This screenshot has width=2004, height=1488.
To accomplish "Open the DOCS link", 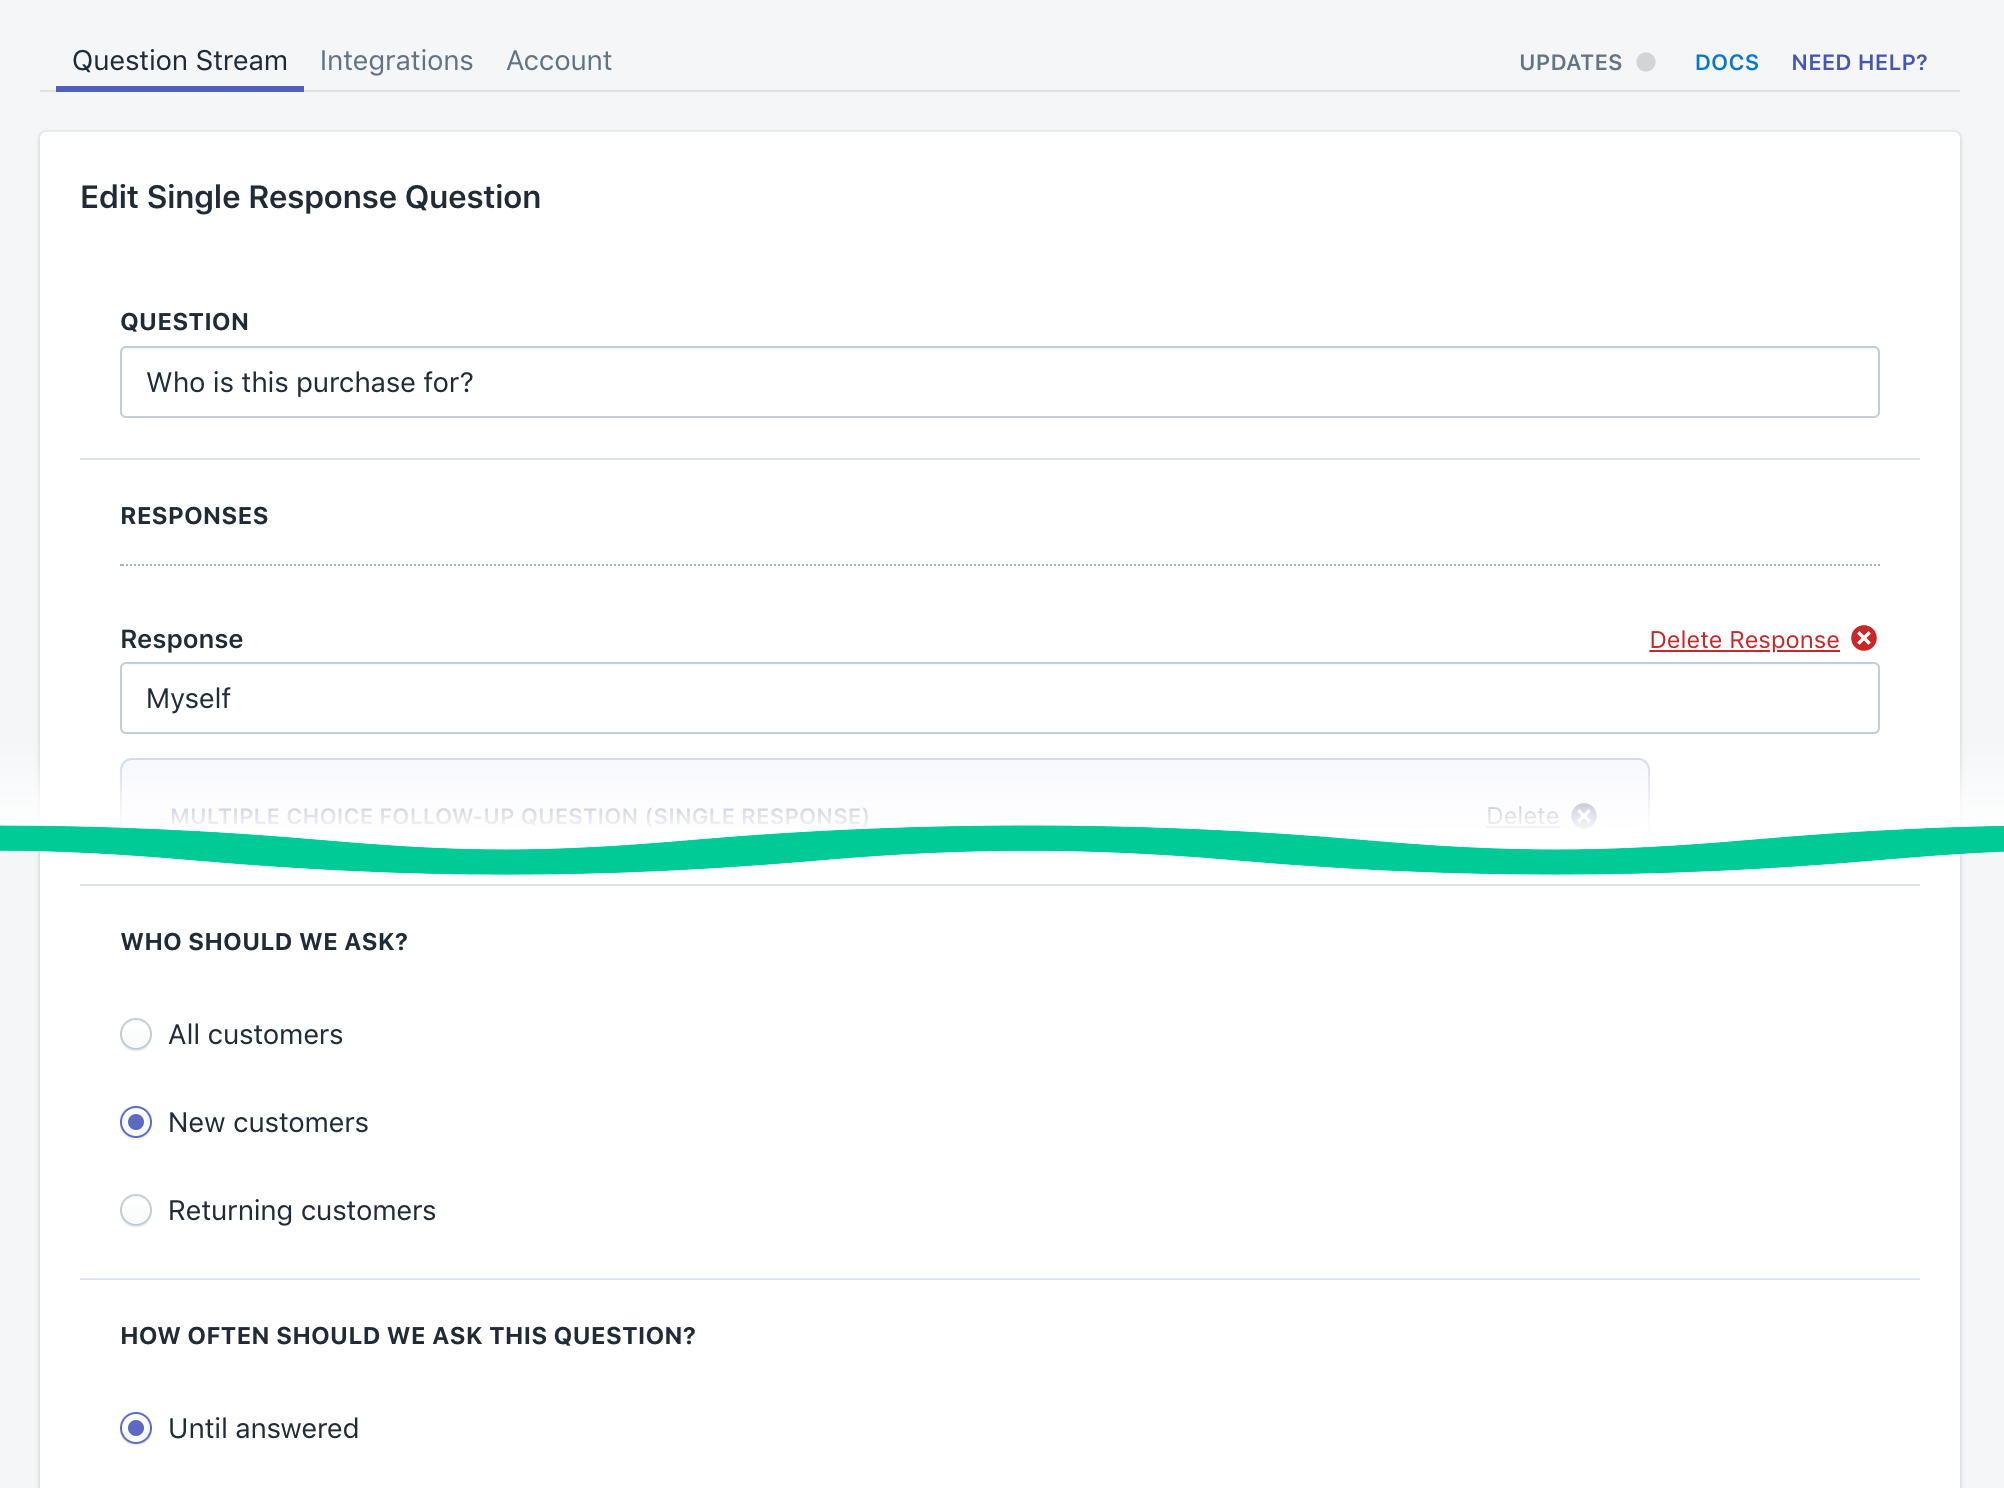I will (1726, 62).
